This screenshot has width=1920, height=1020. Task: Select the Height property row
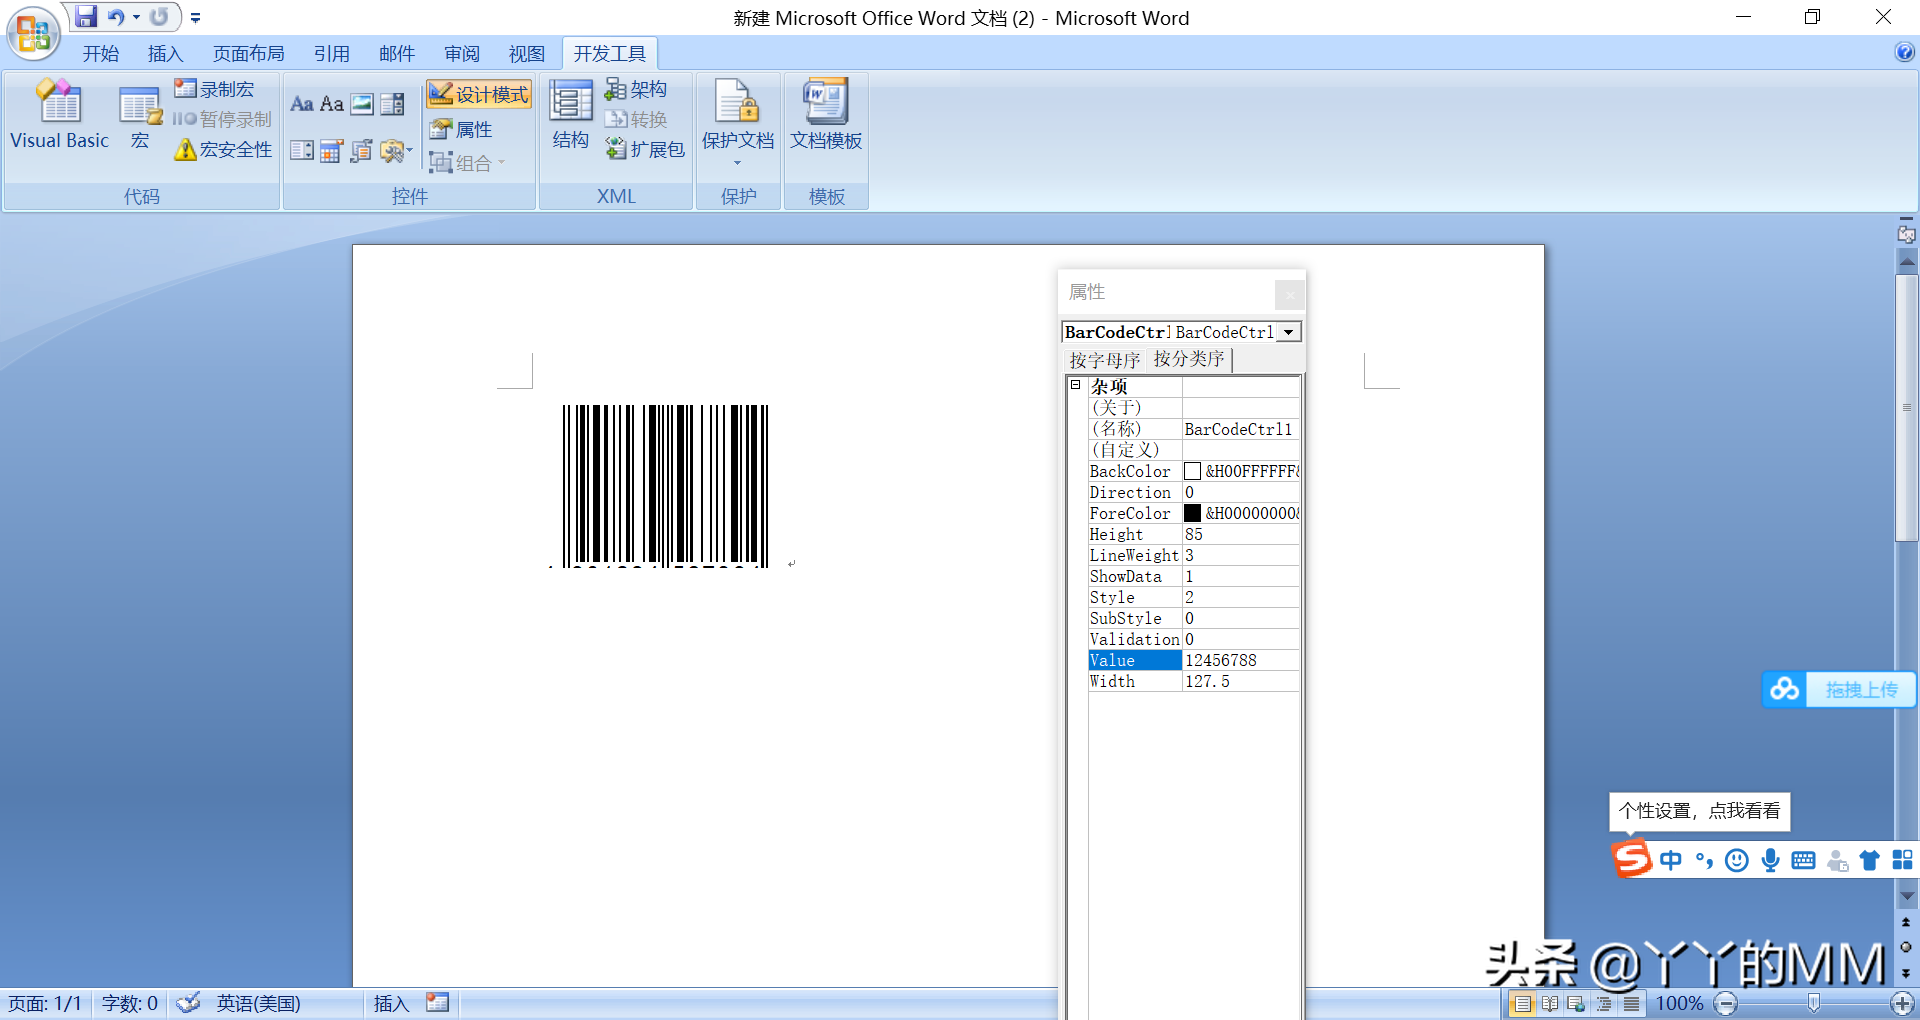pos(1194,534)
